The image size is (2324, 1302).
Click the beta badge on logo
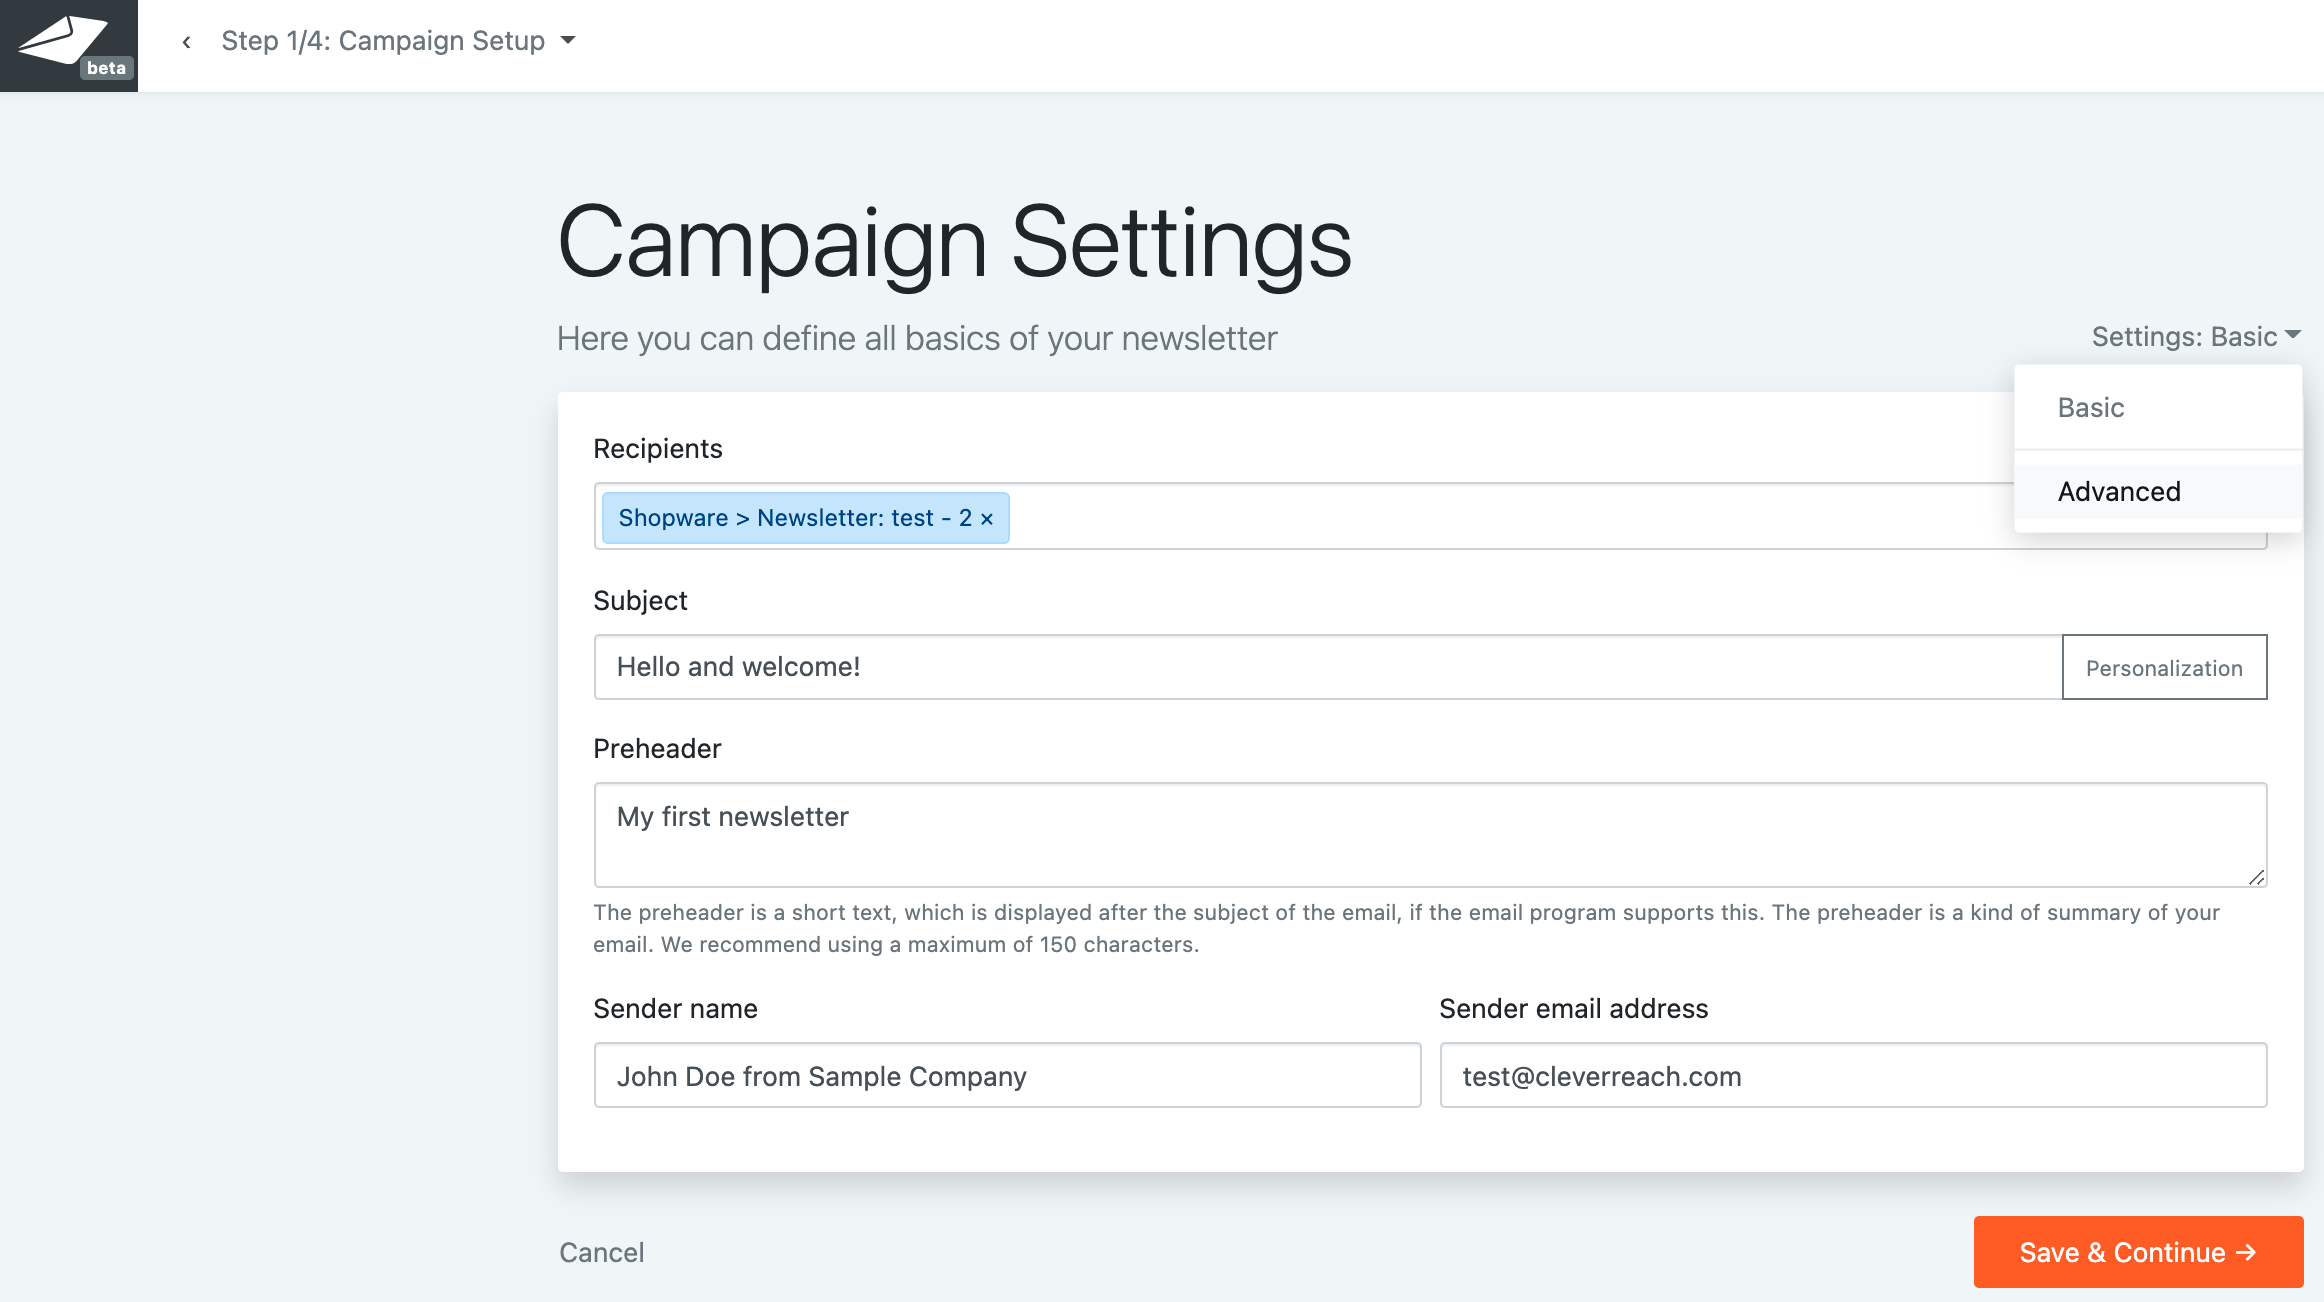[x=106, y=68]
